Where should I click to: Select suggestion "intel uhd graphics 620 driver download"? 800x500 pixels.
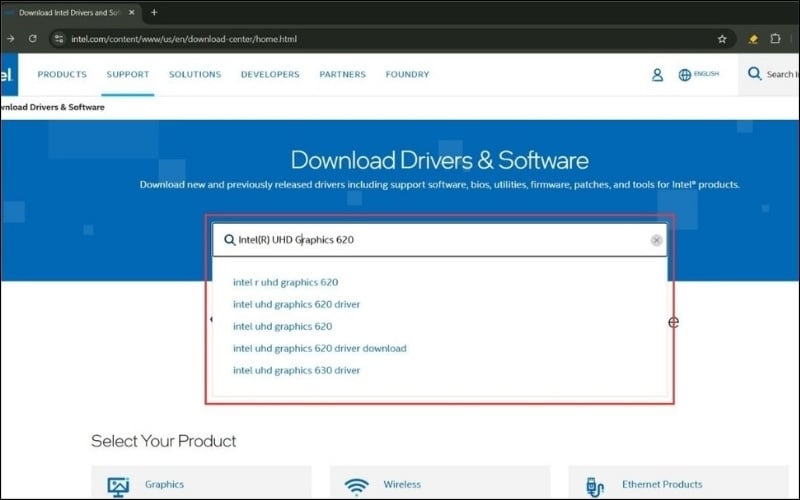coord(319,348)
